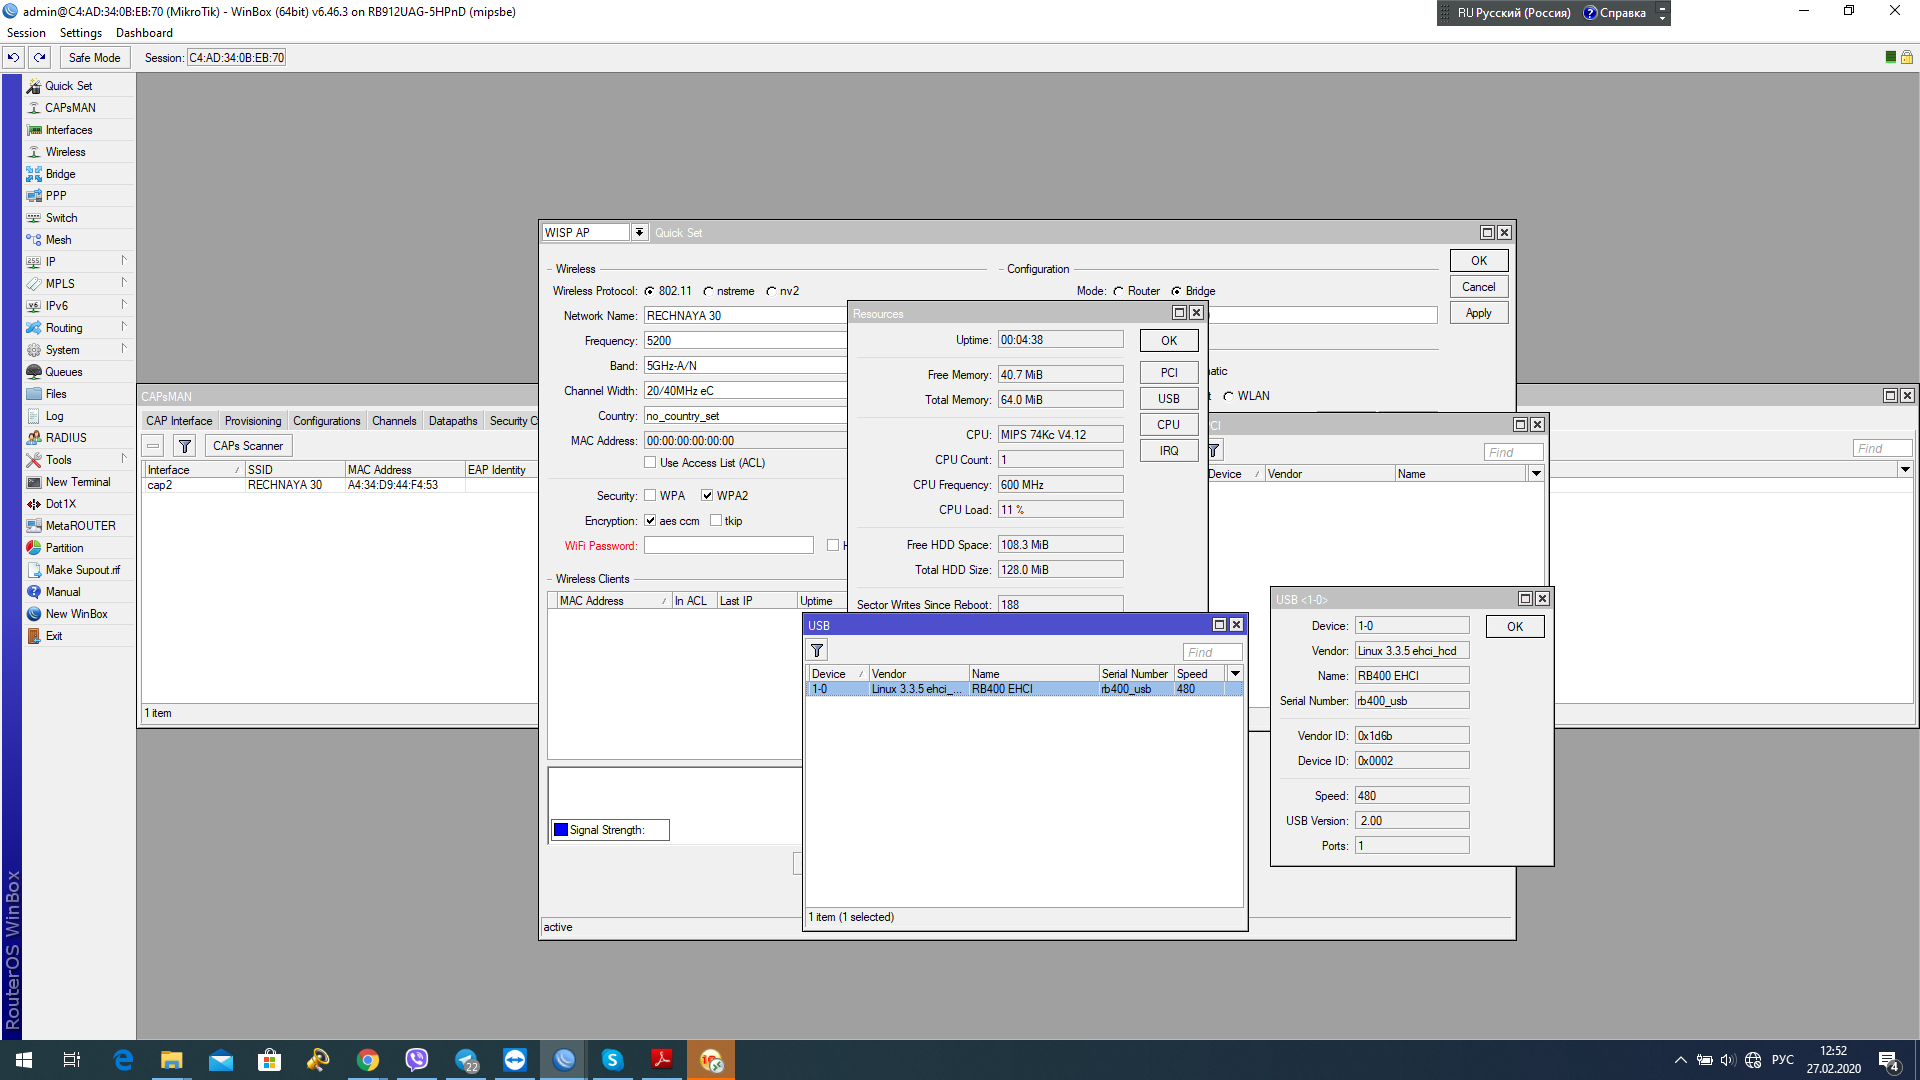Open Switch from sidebar
This screenshot has height=1080, width=1920.
click(x=61, y=218)
